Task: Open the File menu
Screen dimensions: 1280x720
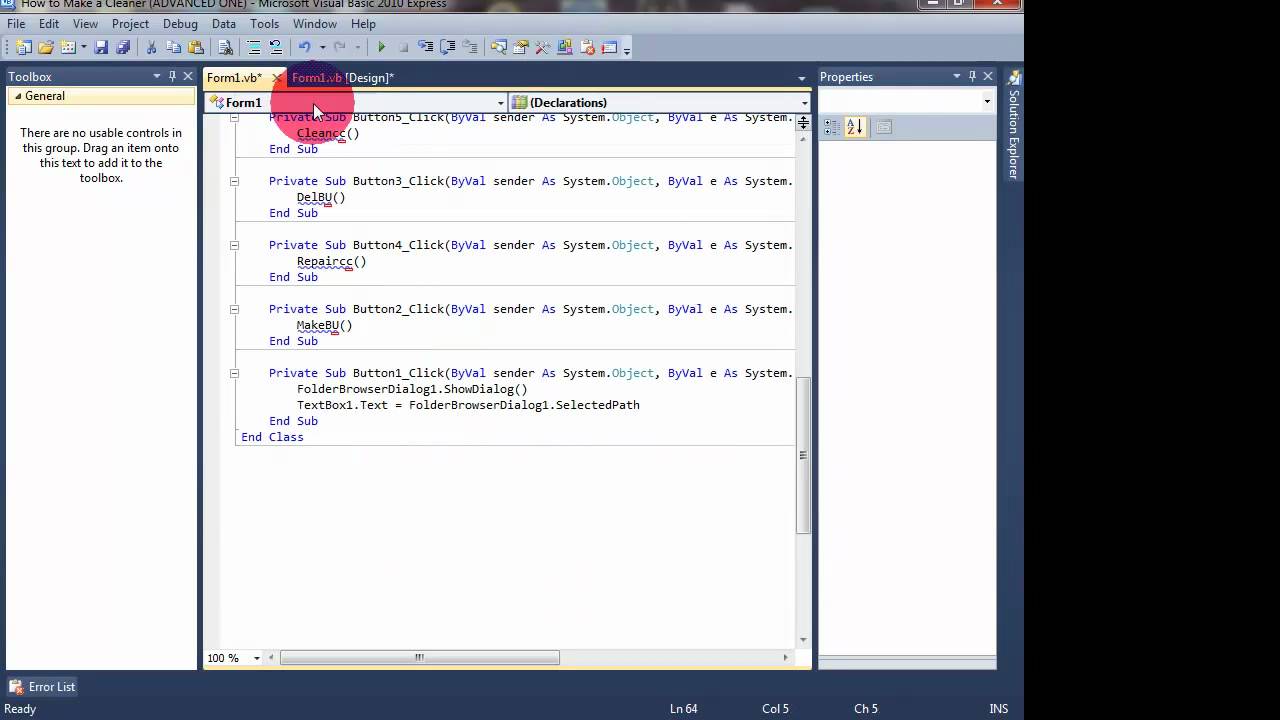Action: [x=16, y=24]
